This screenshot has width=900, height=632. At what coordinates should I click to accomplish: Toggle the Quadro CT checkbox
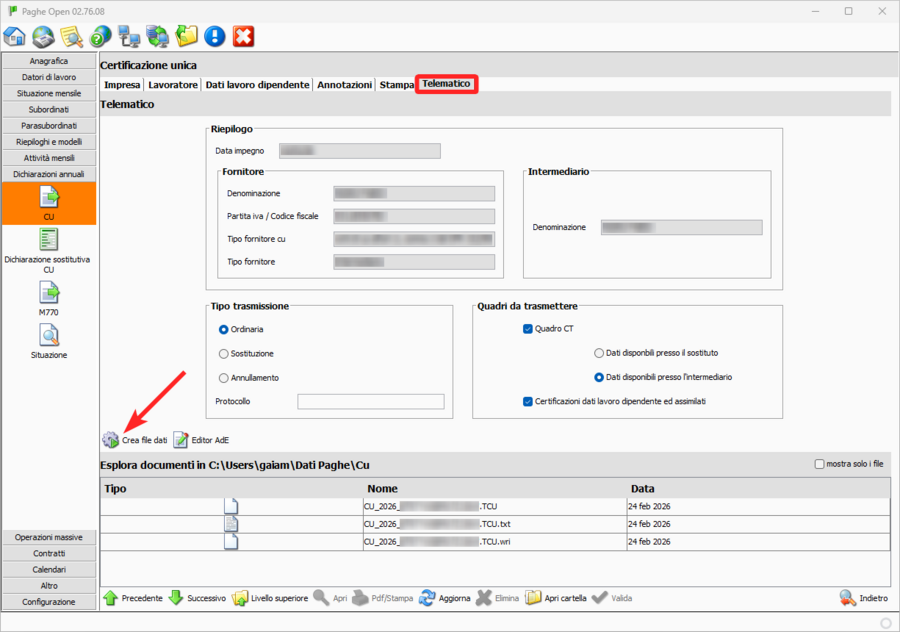tap(528, 328)
